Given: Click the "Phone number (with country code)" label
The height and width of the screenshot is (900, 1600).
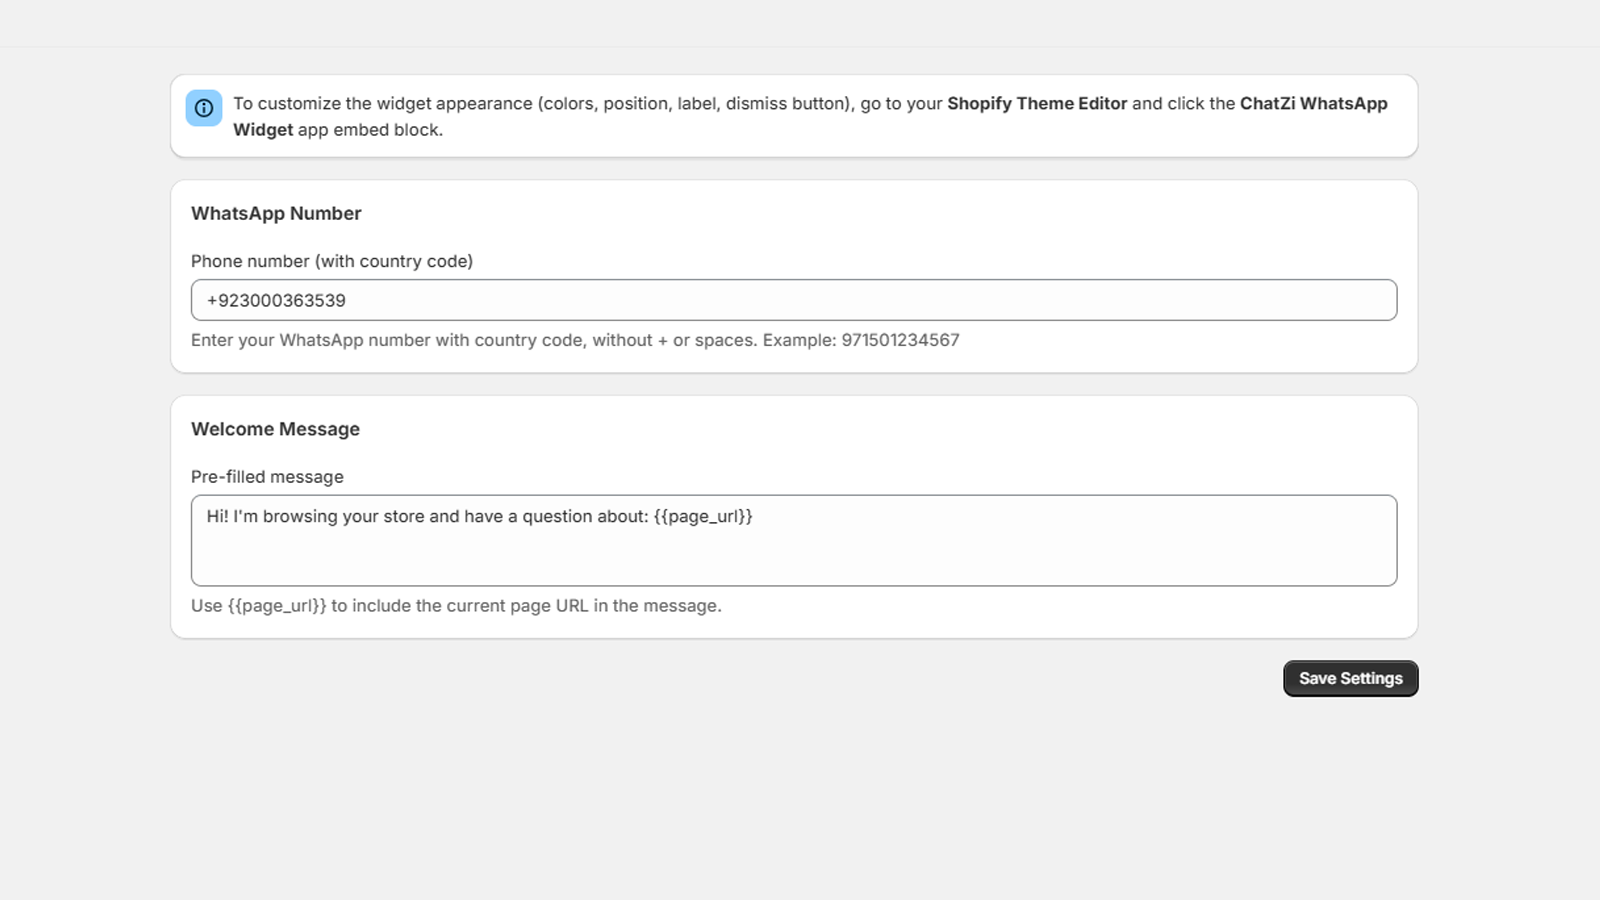Looking at the screenshot, I should click(332, 262).
